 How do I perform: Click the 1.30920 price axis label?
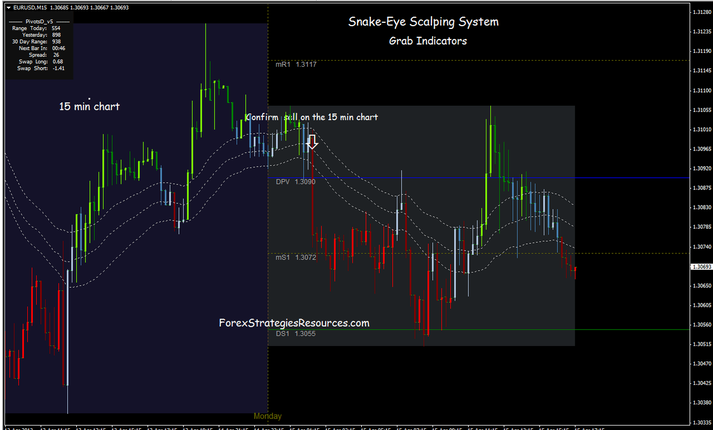point(702,169)
